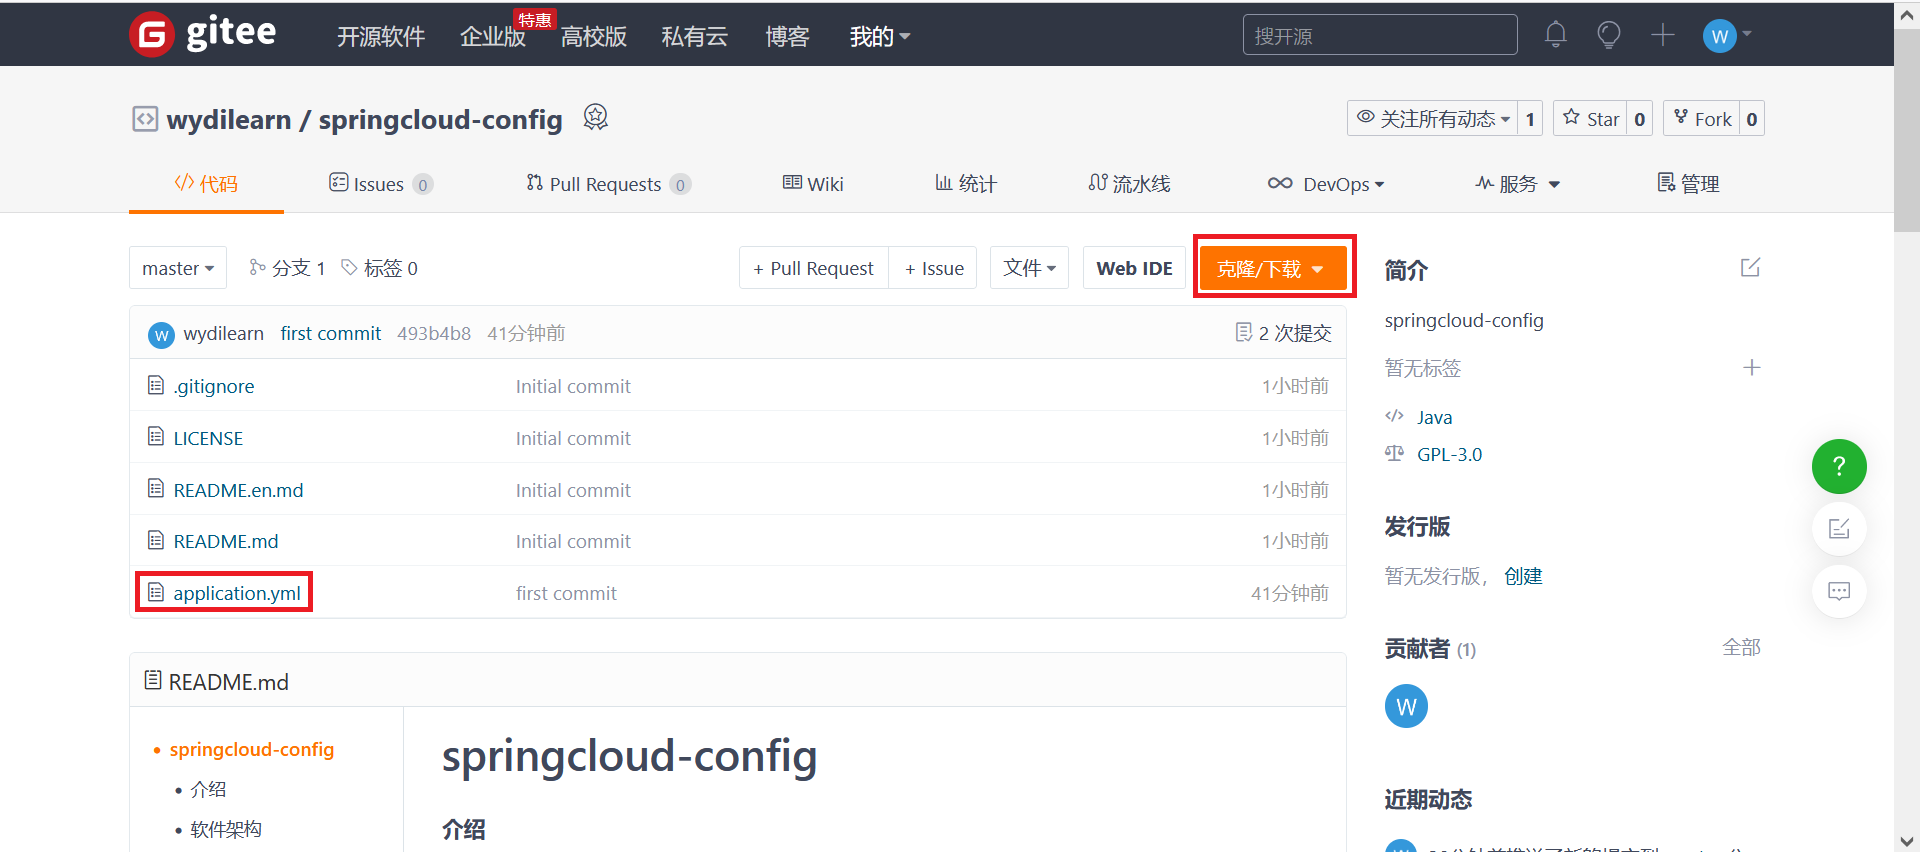Click 软件架构 in README outline
1920x852 pixels.
226,829
